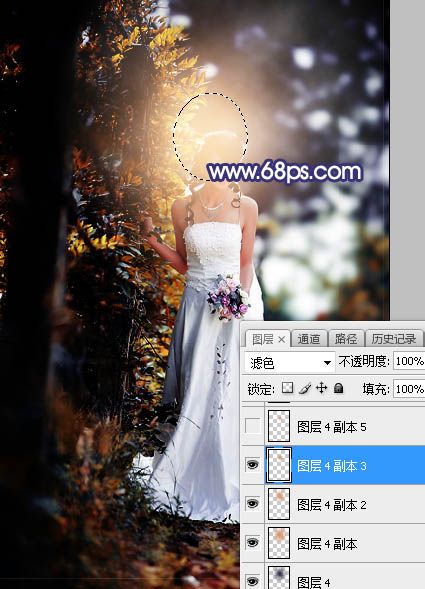Viewport: 425px width, 589px height.
Task: Hide layer 图层 4 副本 3
Action: click(253, 465)
